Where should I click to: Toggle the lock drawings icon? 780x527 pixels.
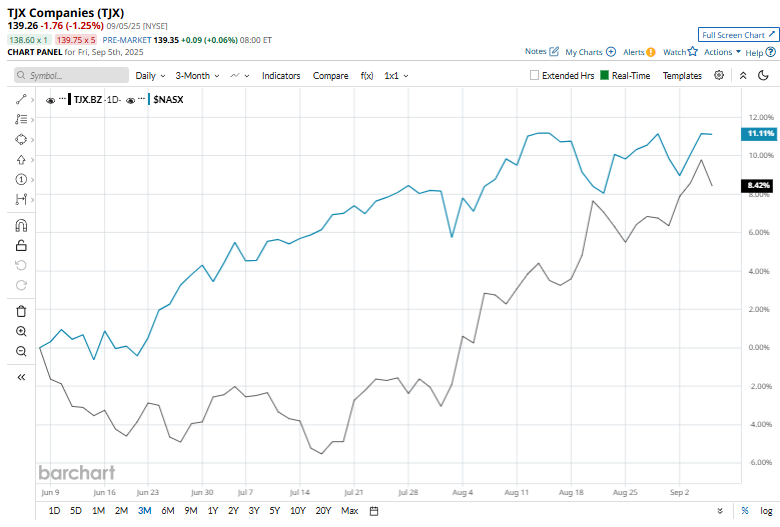pos(21,245)
